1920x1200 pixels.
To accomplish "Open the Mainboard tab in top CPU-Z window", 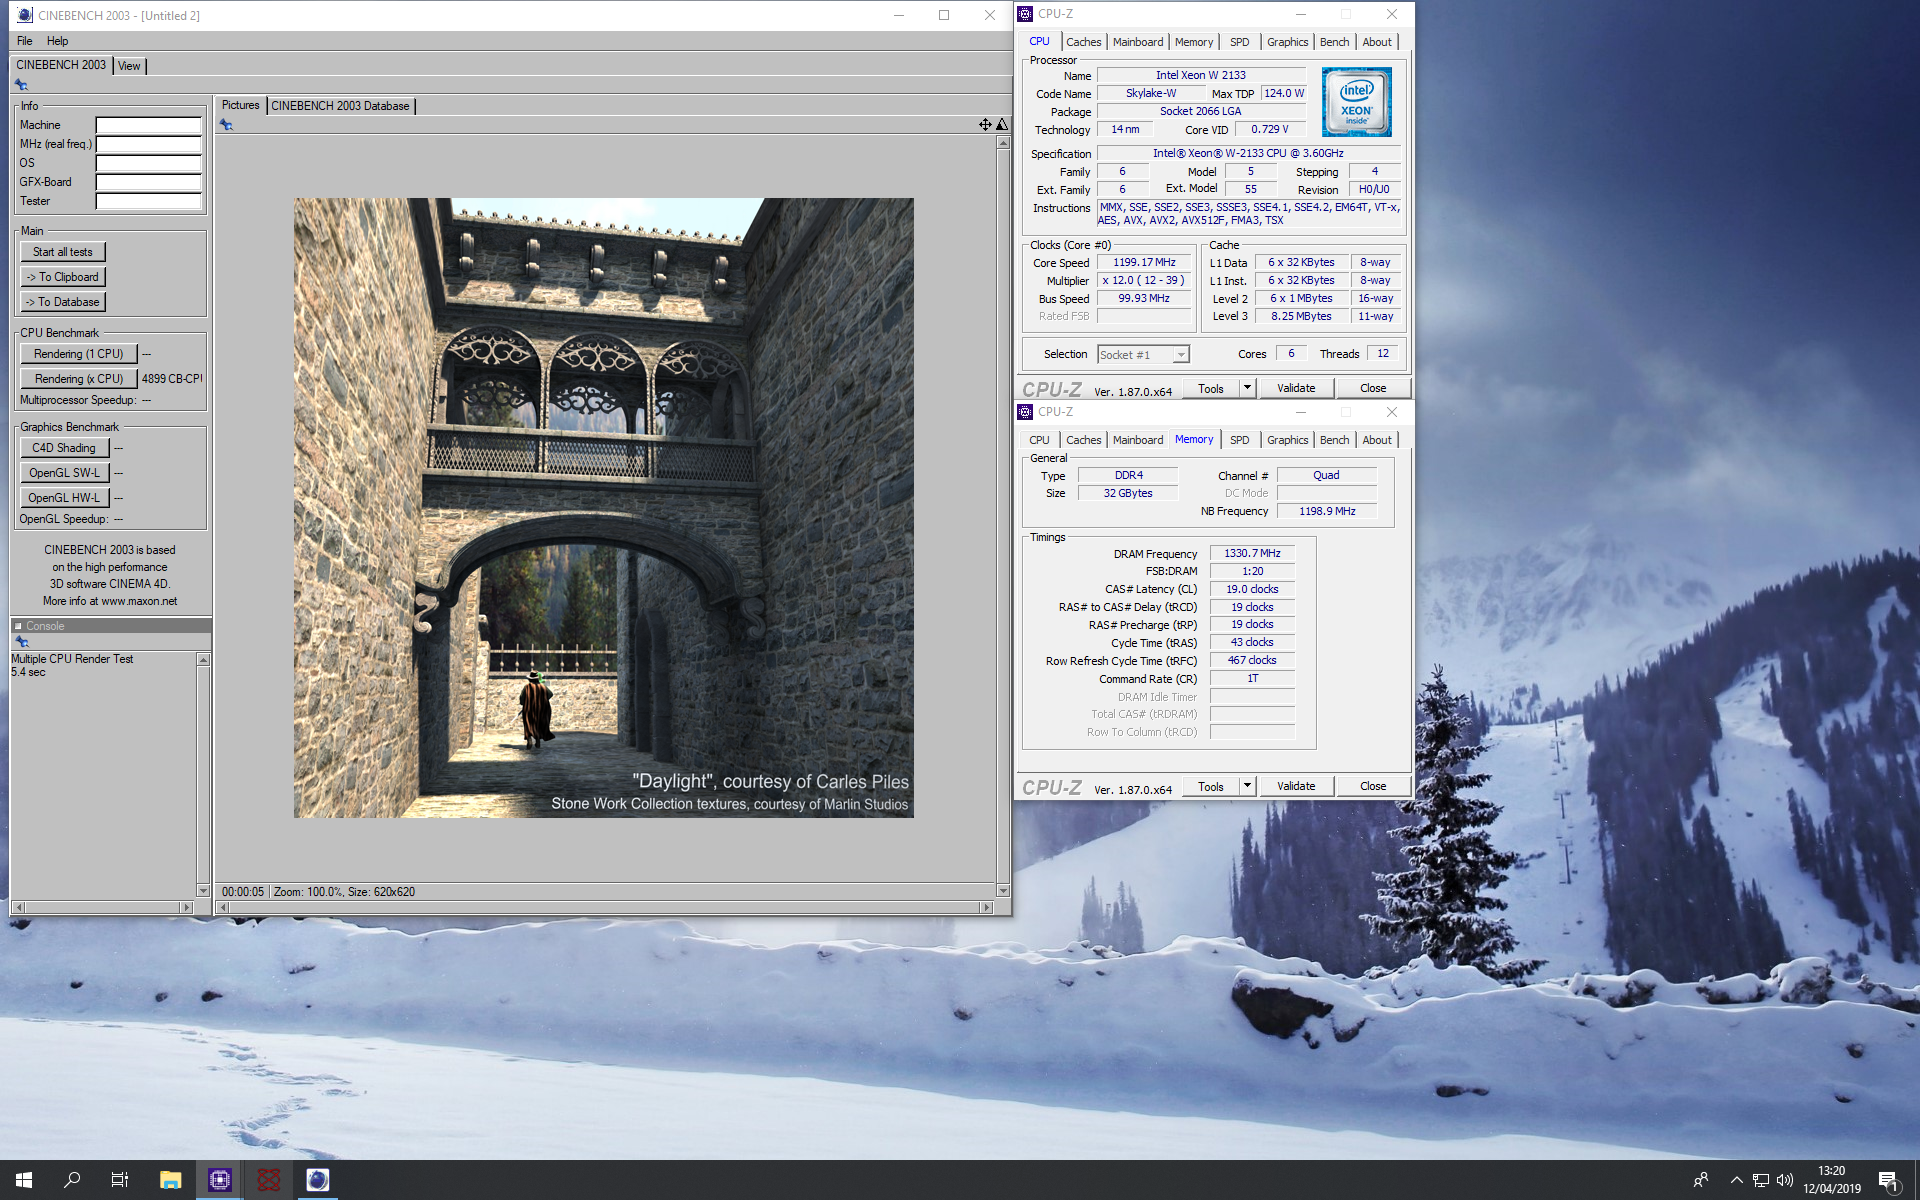I will (x=1138, y=42).
